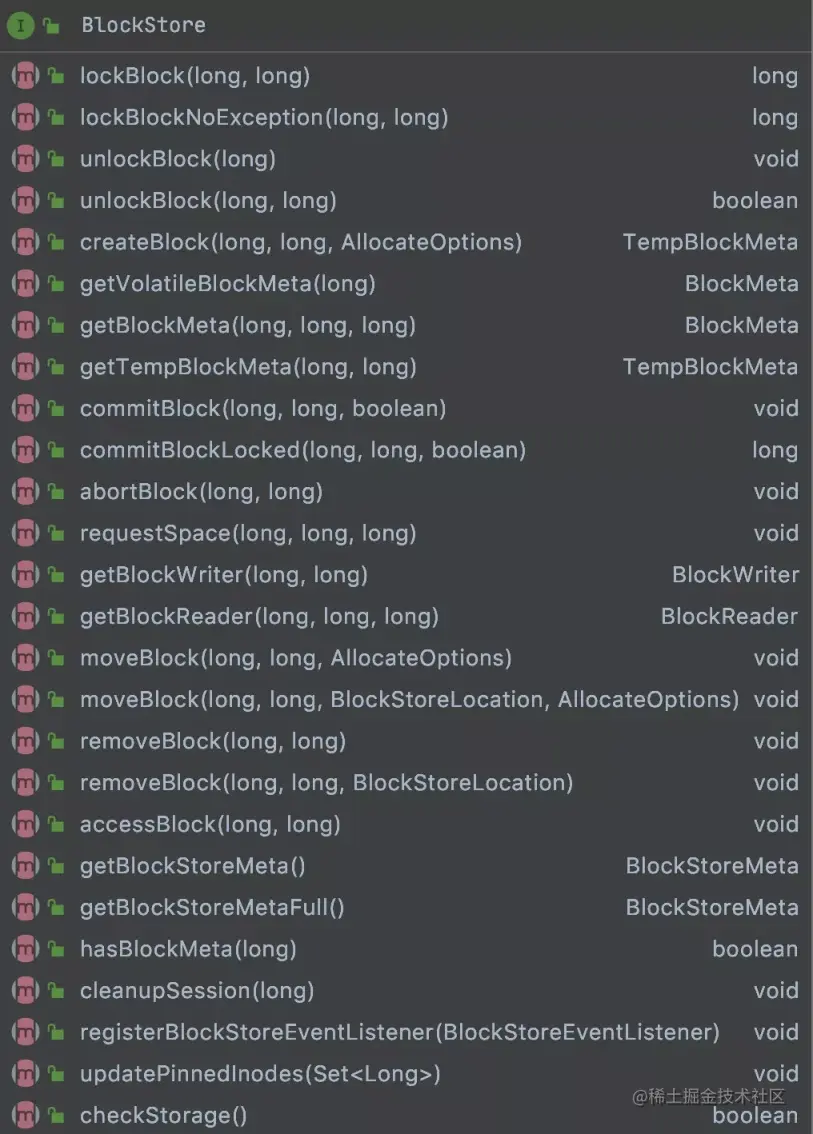The width and height of the screenshot is (813, 1134).
Task: Select the commitBlockLocked method entry
Action: point(303,450)
